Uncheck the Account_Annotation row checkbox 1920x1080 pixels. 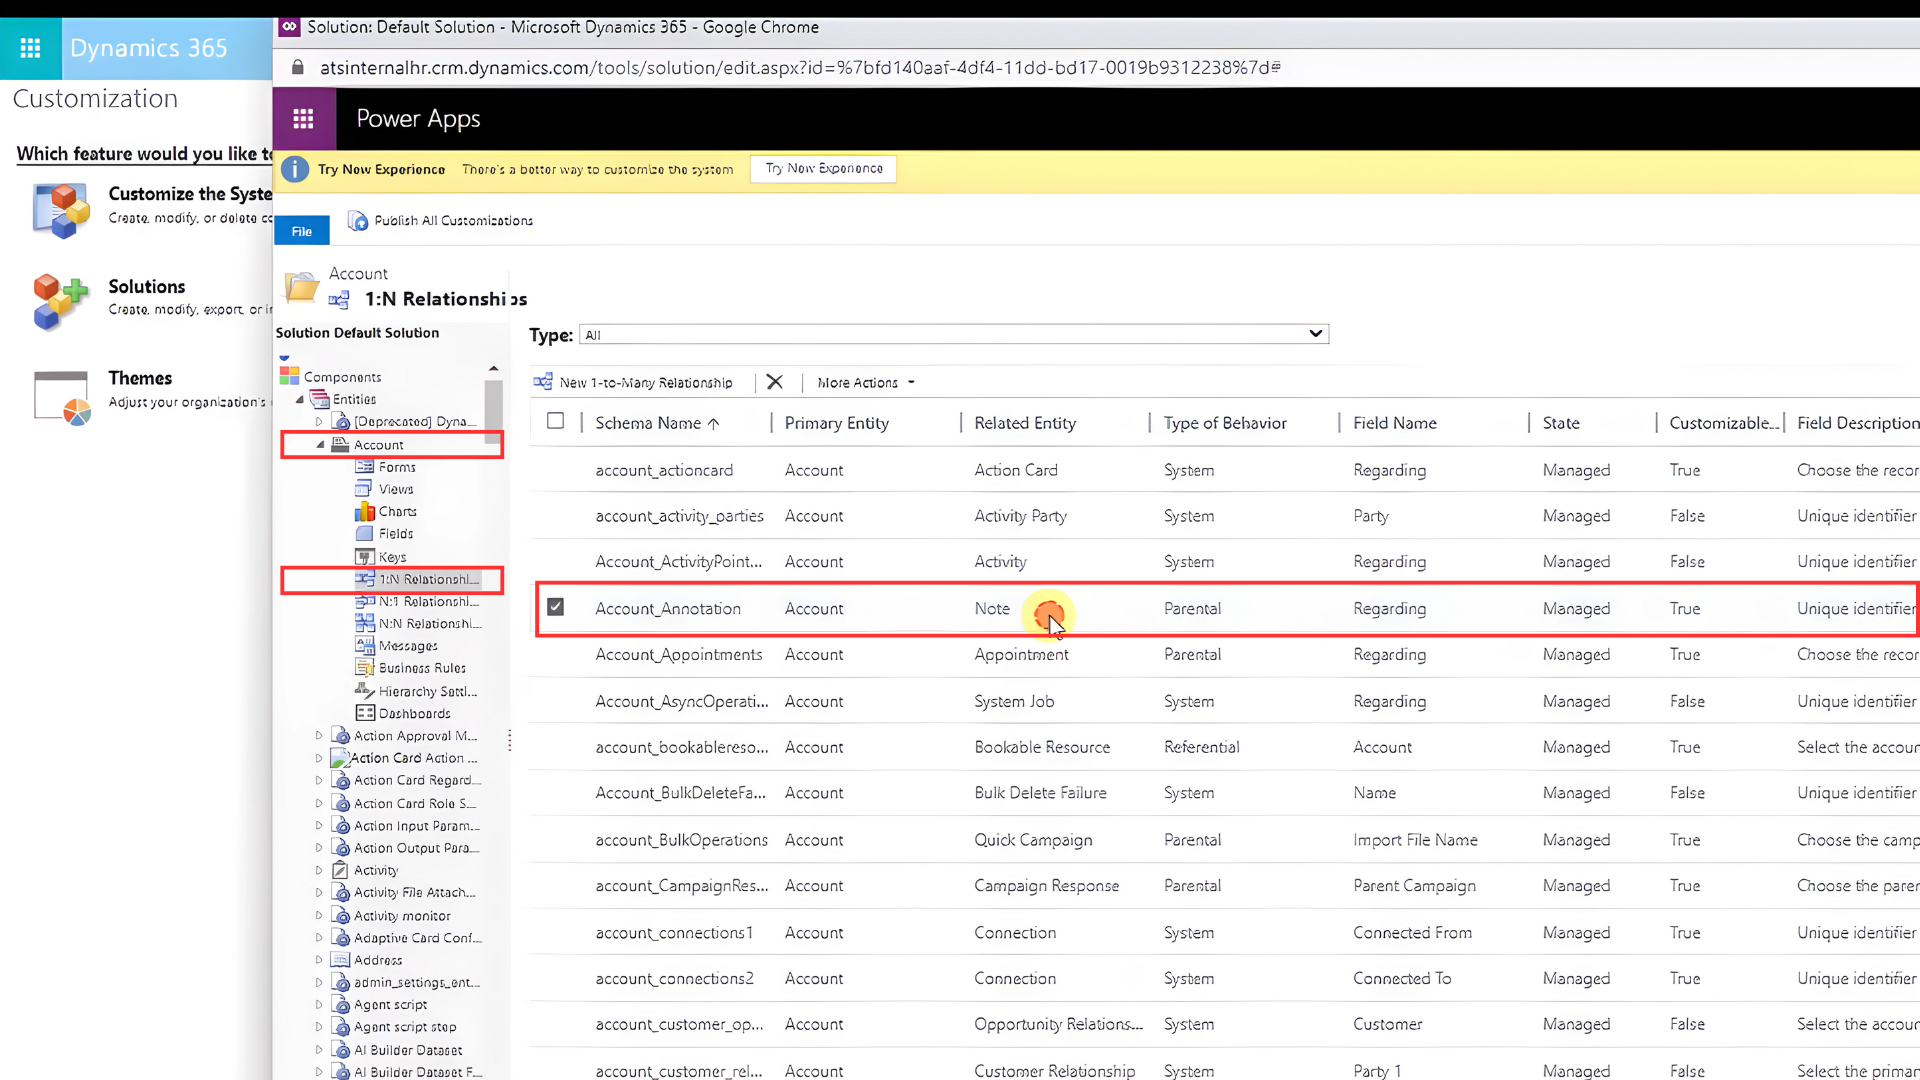click(555, 607)
